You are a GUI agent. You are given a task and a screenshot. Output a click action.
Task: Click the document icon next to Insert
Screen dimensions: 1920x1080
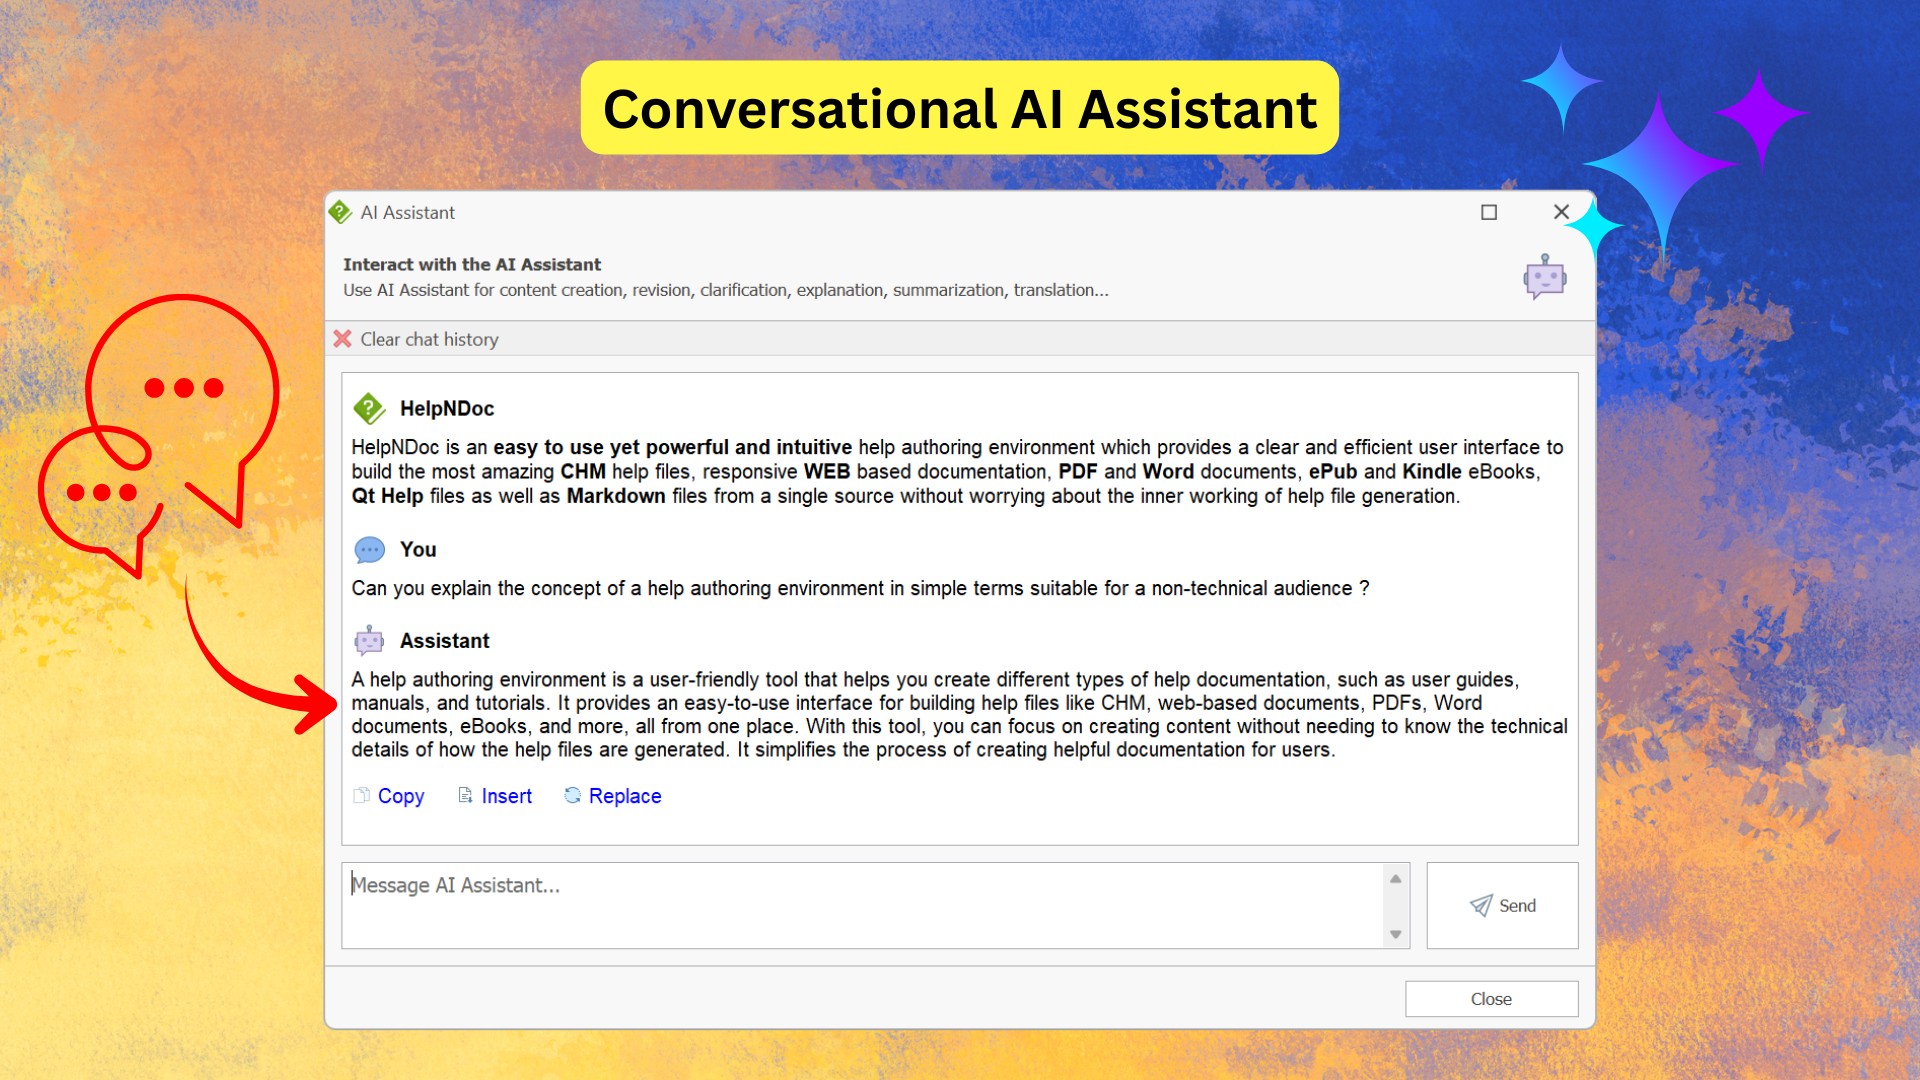[x=464, y=795]
